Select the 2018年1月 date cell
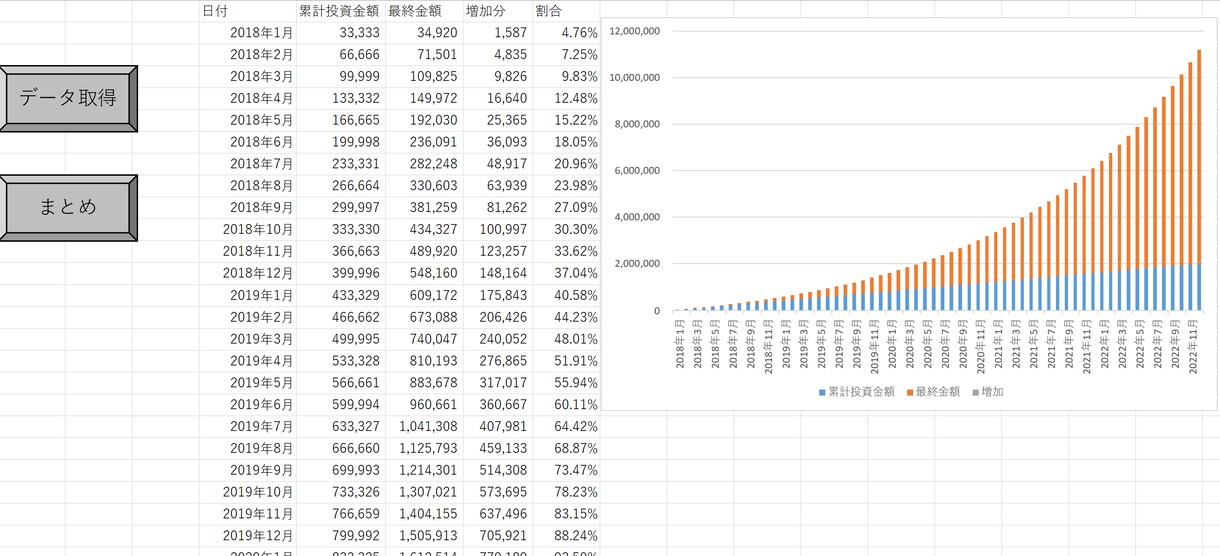The height and width of the screenshot is (556, 1220). pyautogui.click(x=247, y=33)
